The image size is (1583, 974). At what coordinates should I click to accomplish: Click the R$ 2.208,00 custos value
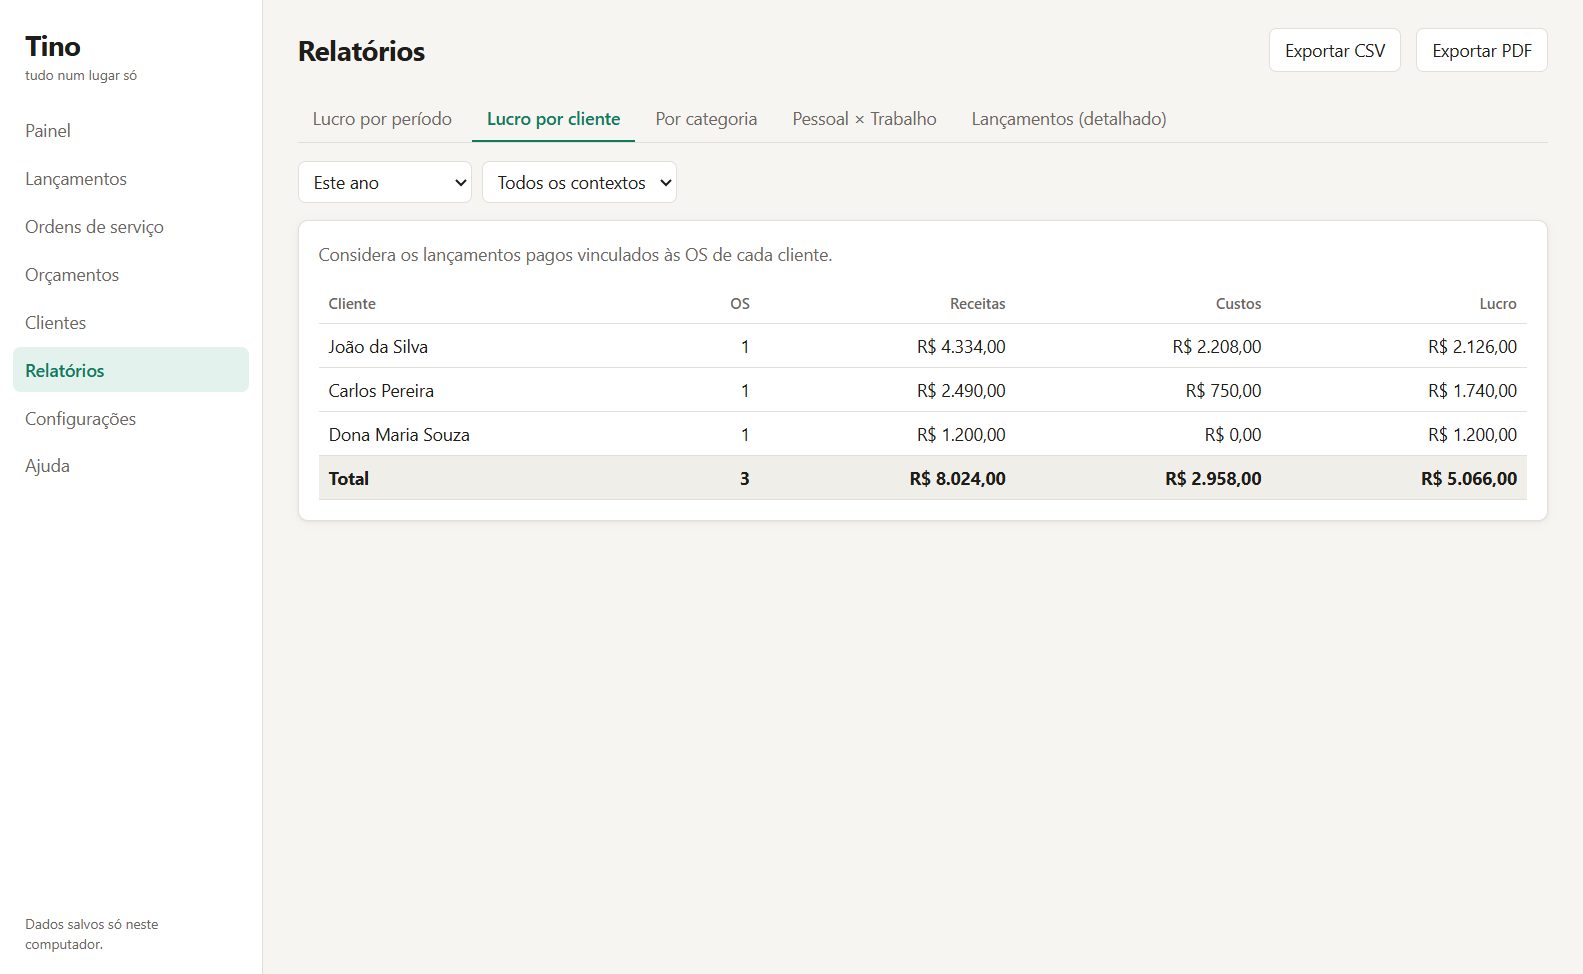pyautogui.click(x=1217, y=347)
